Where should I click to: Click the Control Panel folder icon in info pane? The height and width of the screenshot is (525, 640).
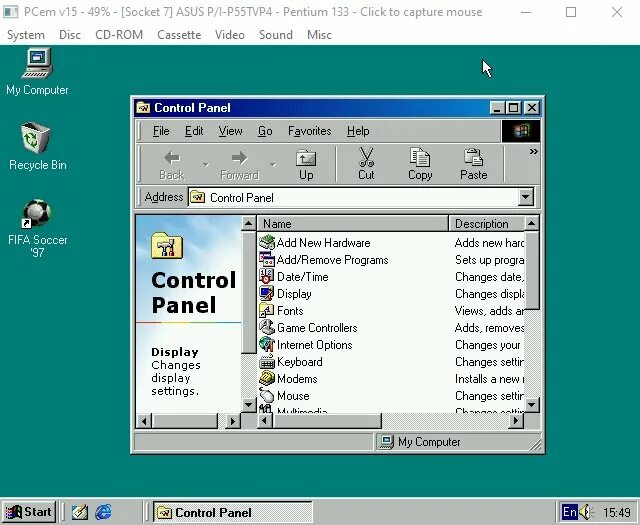coord(167,245)
